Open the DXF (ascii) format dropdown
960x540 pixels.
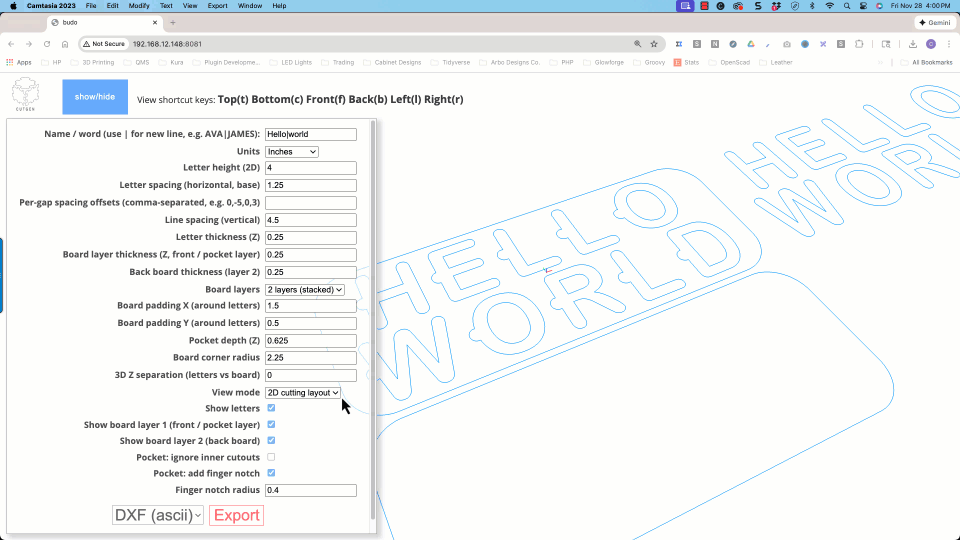(x=158, y=515)
